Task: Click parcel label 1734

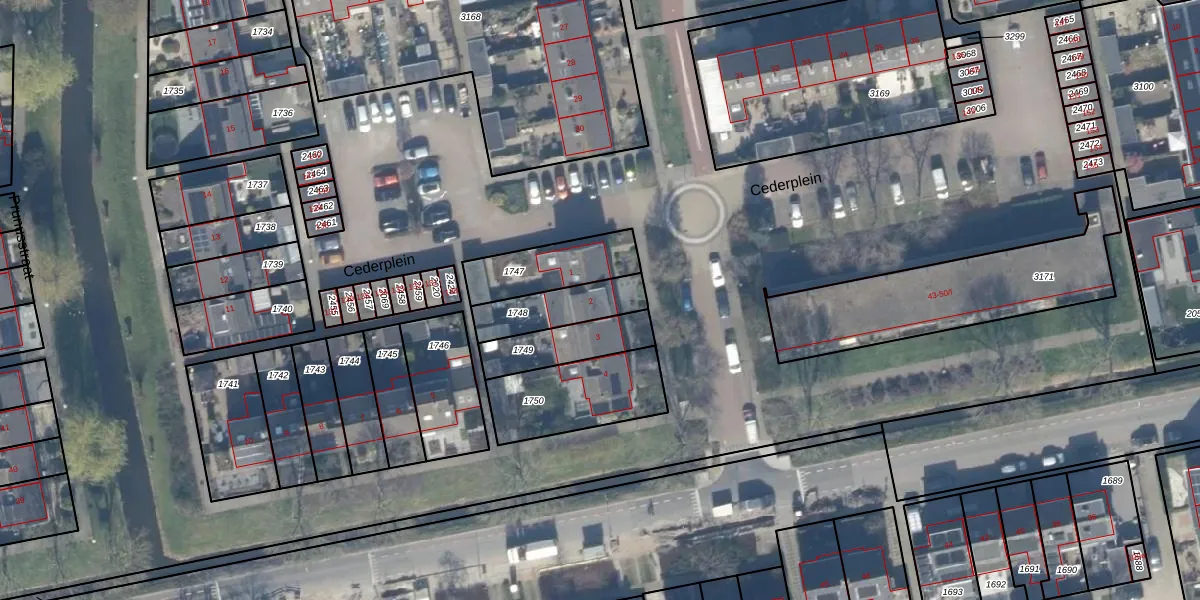Action: (262, 32)
